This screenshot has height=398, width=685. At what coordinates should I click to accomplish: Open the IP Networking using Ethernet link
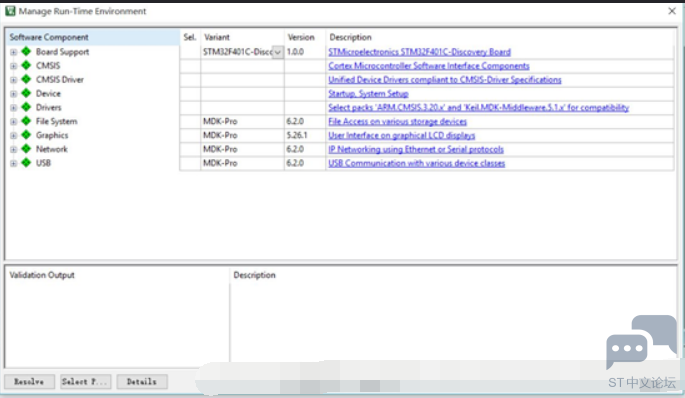416,149
